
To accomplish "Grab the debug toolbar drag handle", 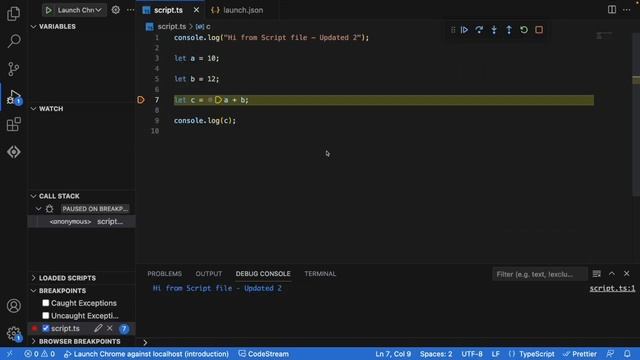I will coord(453,30).
